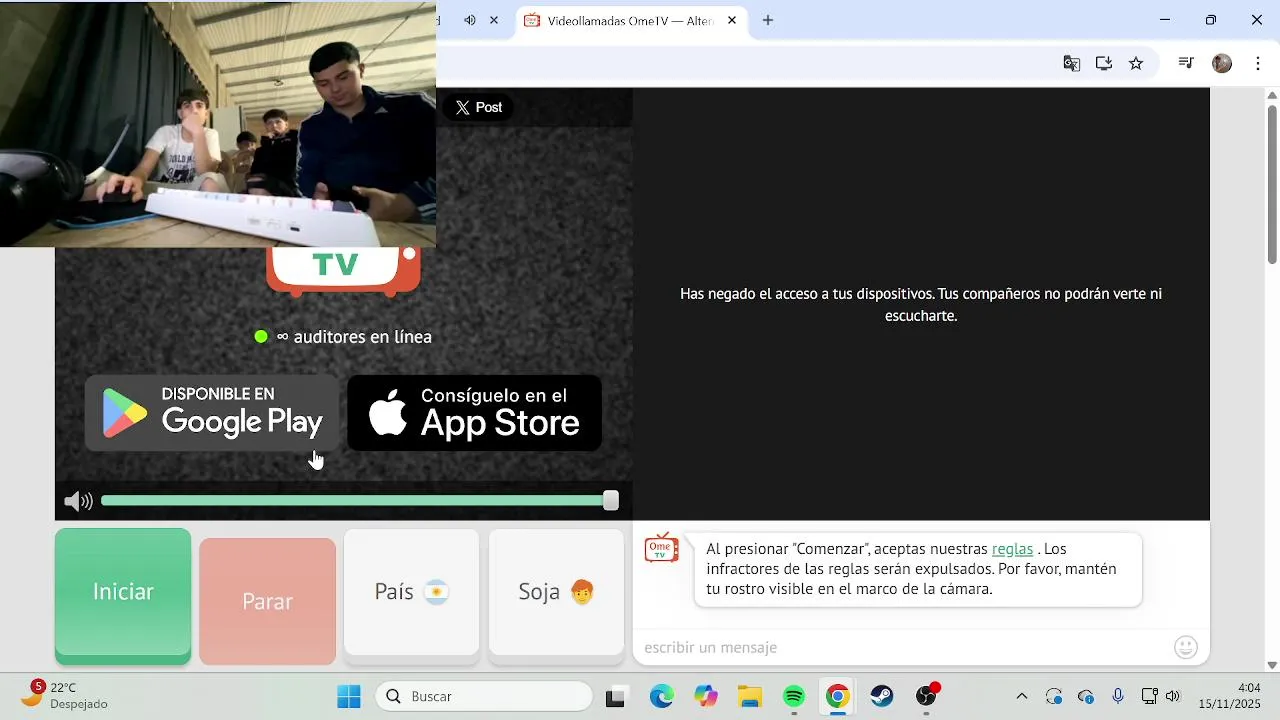The image size is (1280, 720).
Task: Click the cloud sync tray icon
Action: coord(1086,696)
